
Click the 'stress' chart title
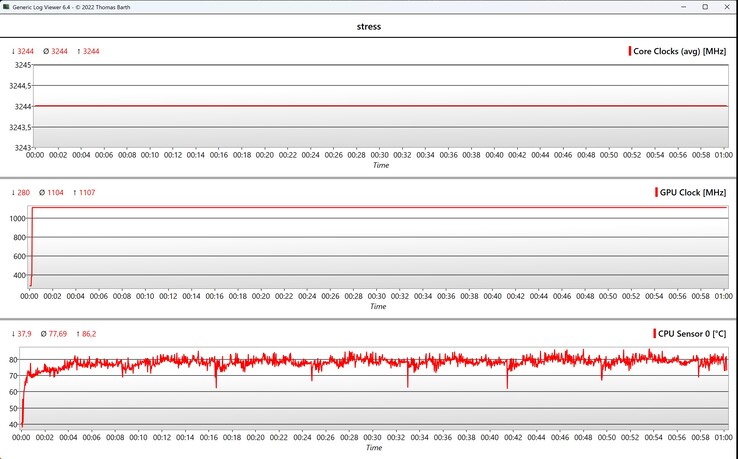pyautogui.click(x=369, y=27)
